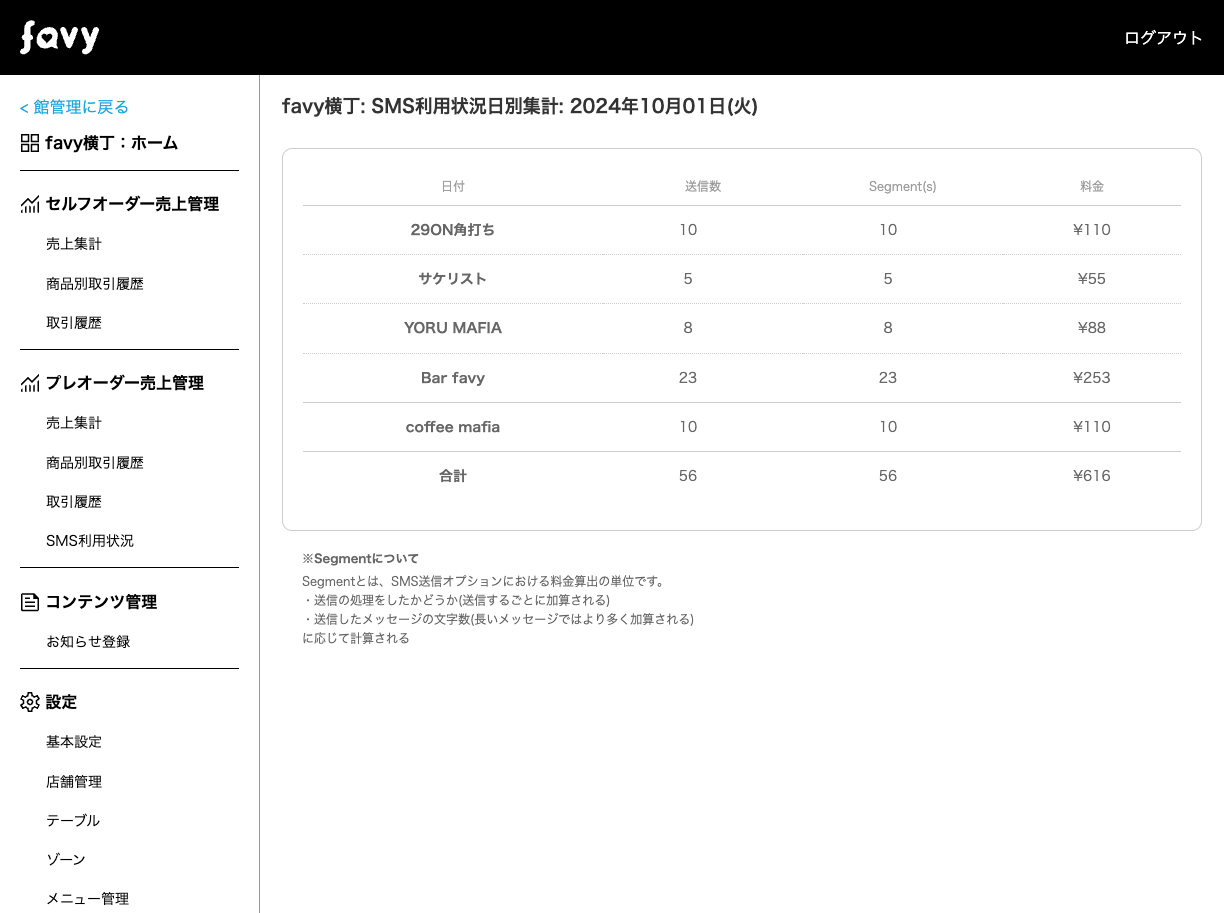Log out with the ログアウト link
The image size is (1224, 913).
pyautogui.click(x=1163, y=38)
